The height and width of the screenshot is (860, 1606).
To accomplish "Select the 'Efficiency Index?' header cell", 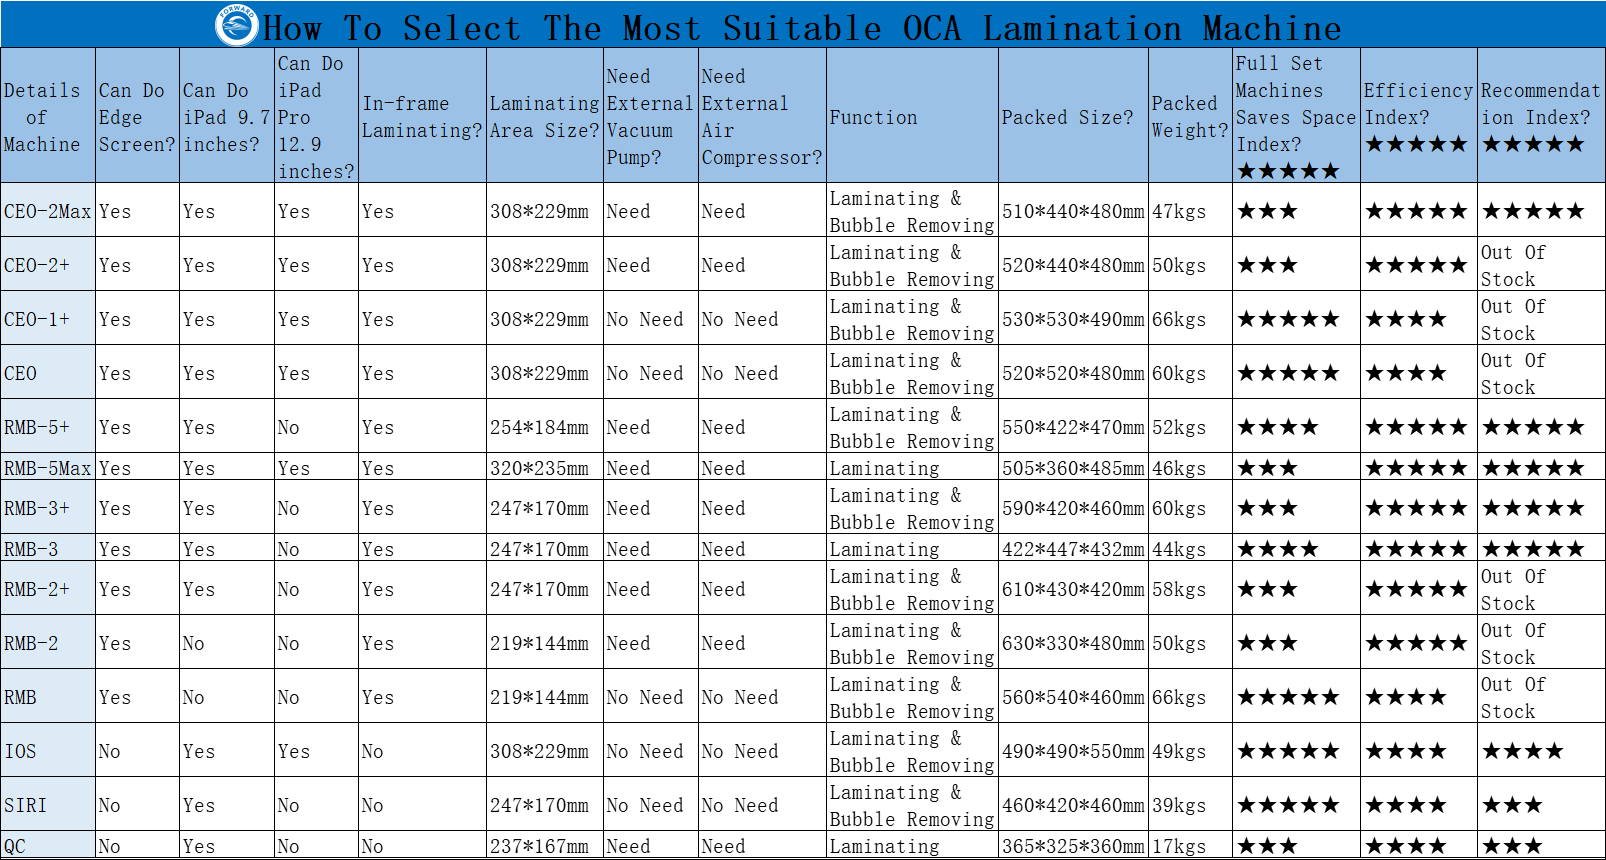I will (1419, 117).
